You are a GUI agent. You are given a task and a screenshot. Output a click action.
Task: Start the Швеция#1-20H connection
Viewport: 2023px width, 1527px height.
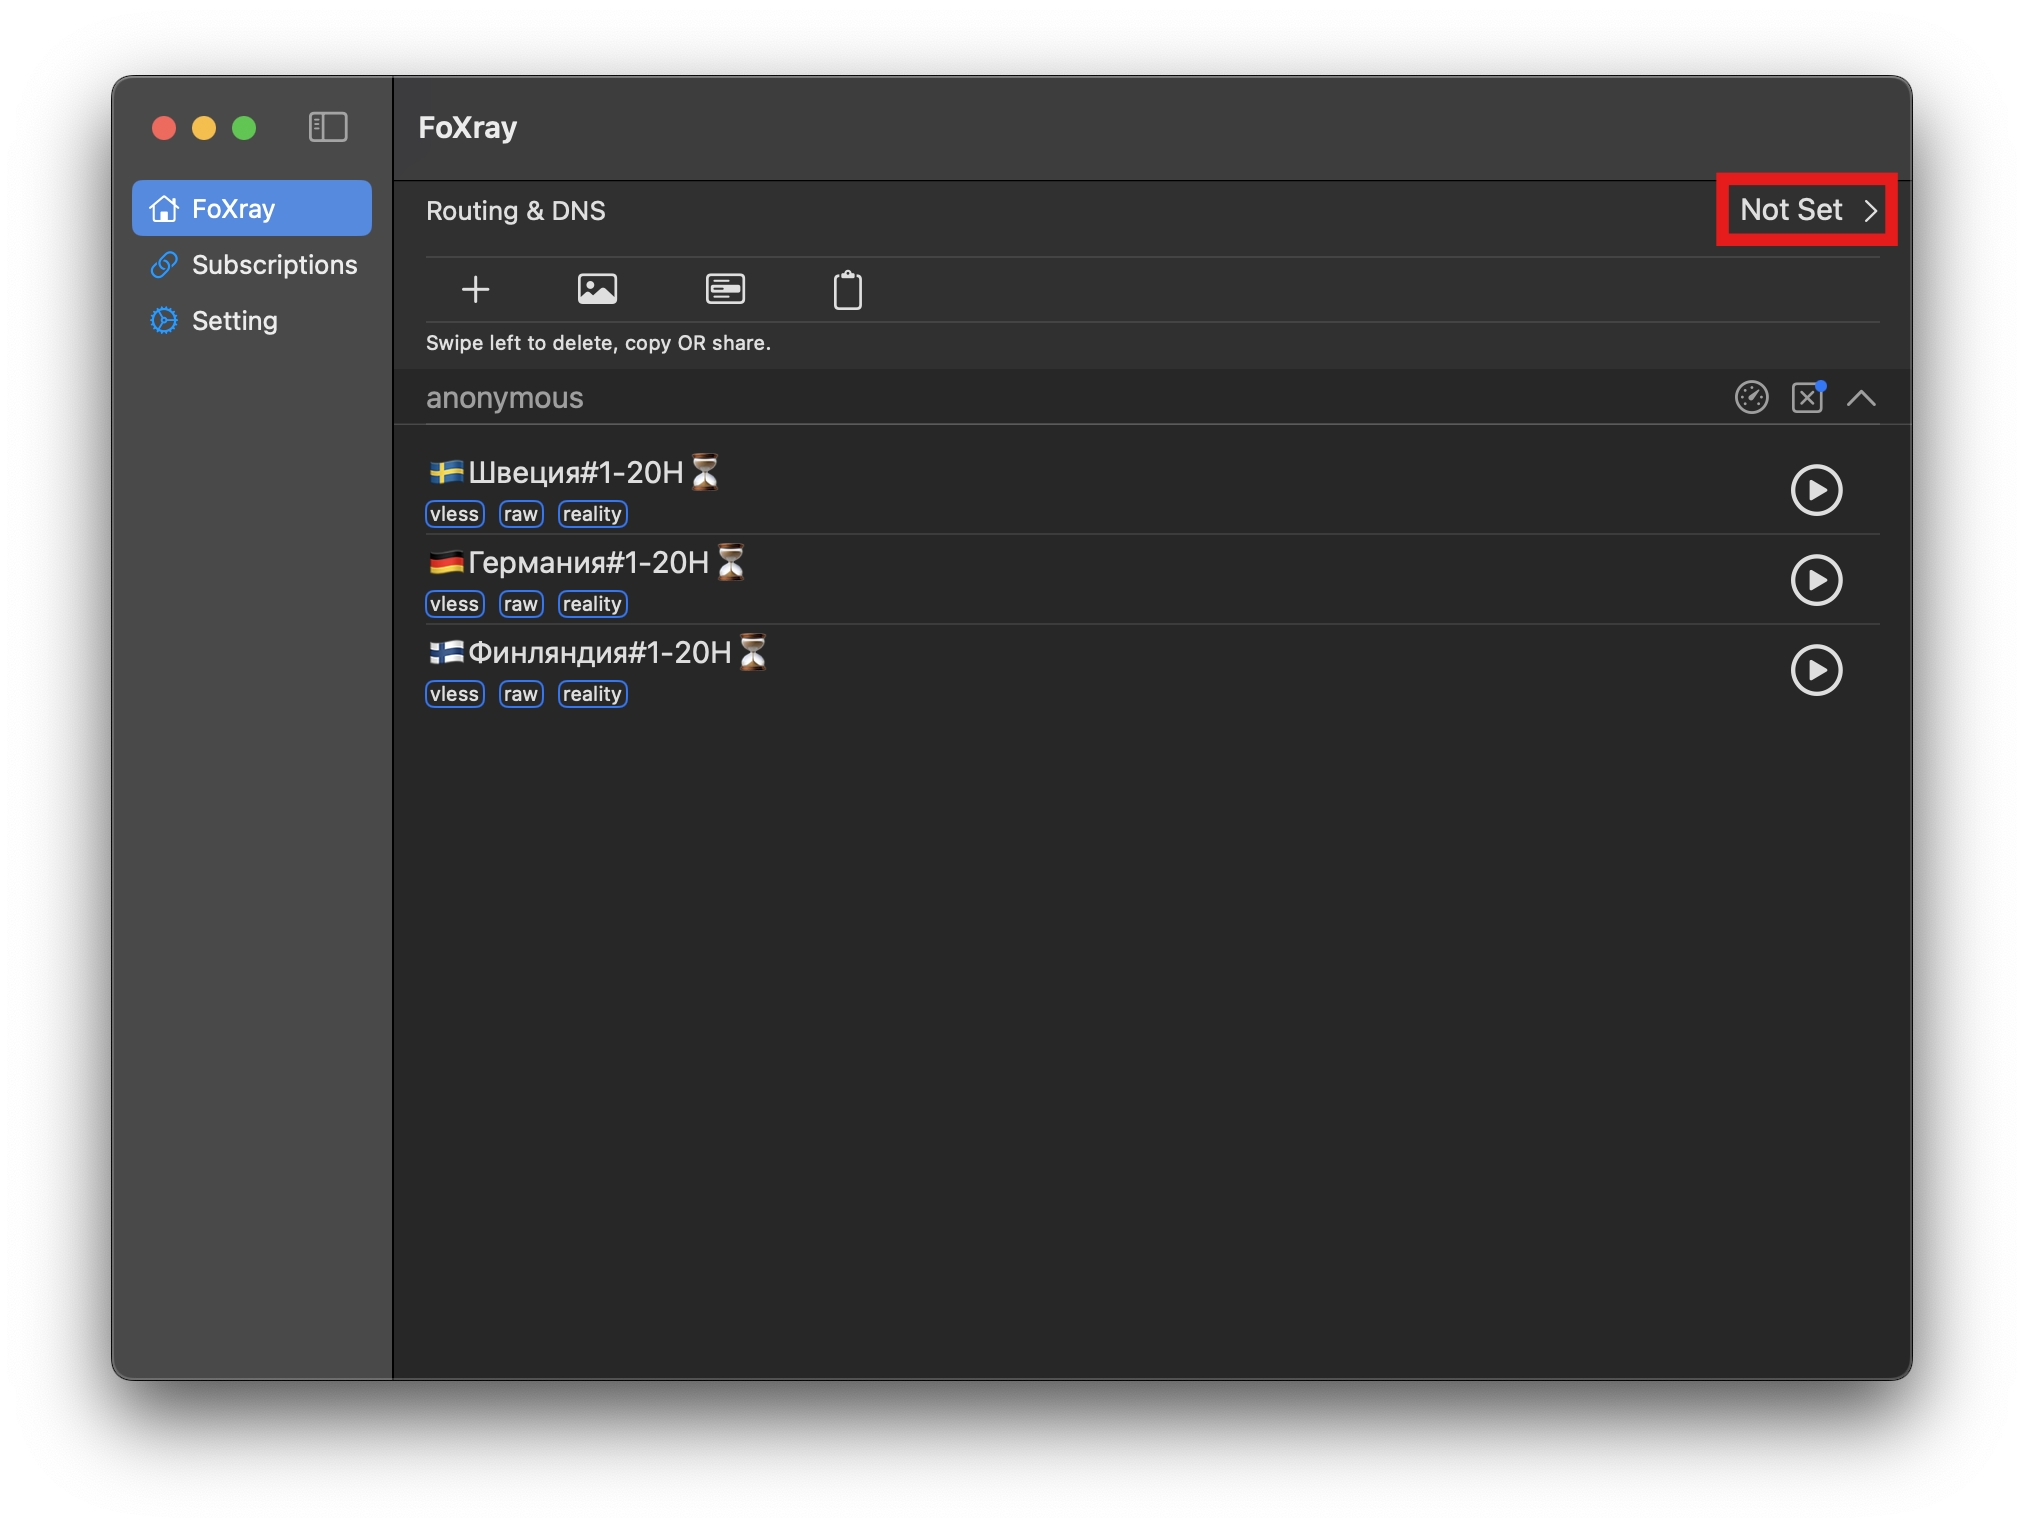(x=1815, y=490)
